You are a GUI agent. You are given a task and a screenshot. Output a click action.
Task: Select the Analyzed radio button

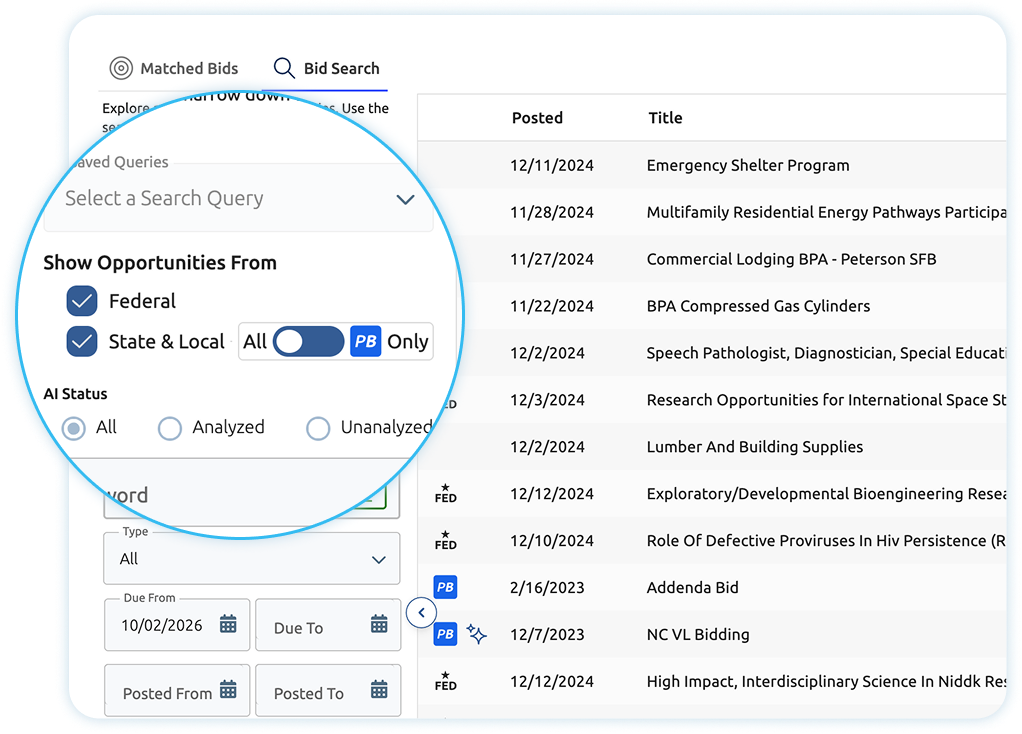169,428
